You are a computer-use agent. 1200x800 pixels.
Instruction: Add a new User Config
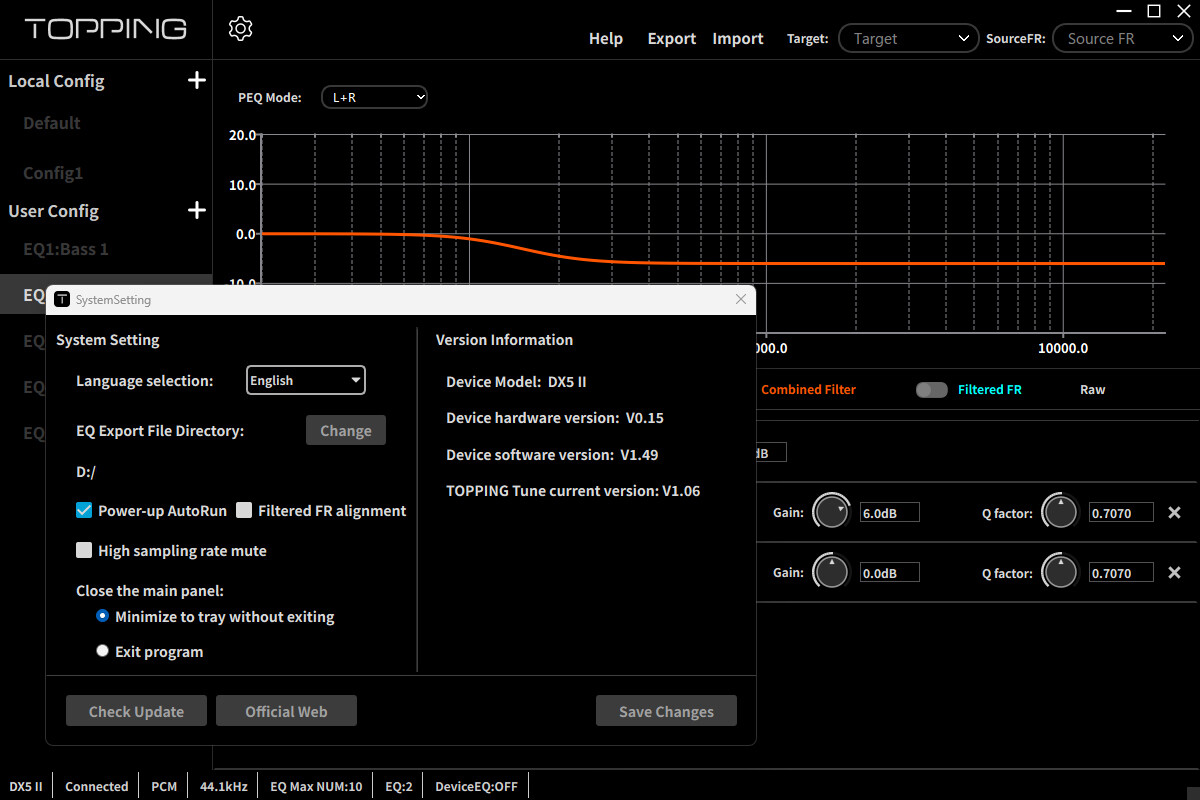pyautogui.click(x=197, y=210)
